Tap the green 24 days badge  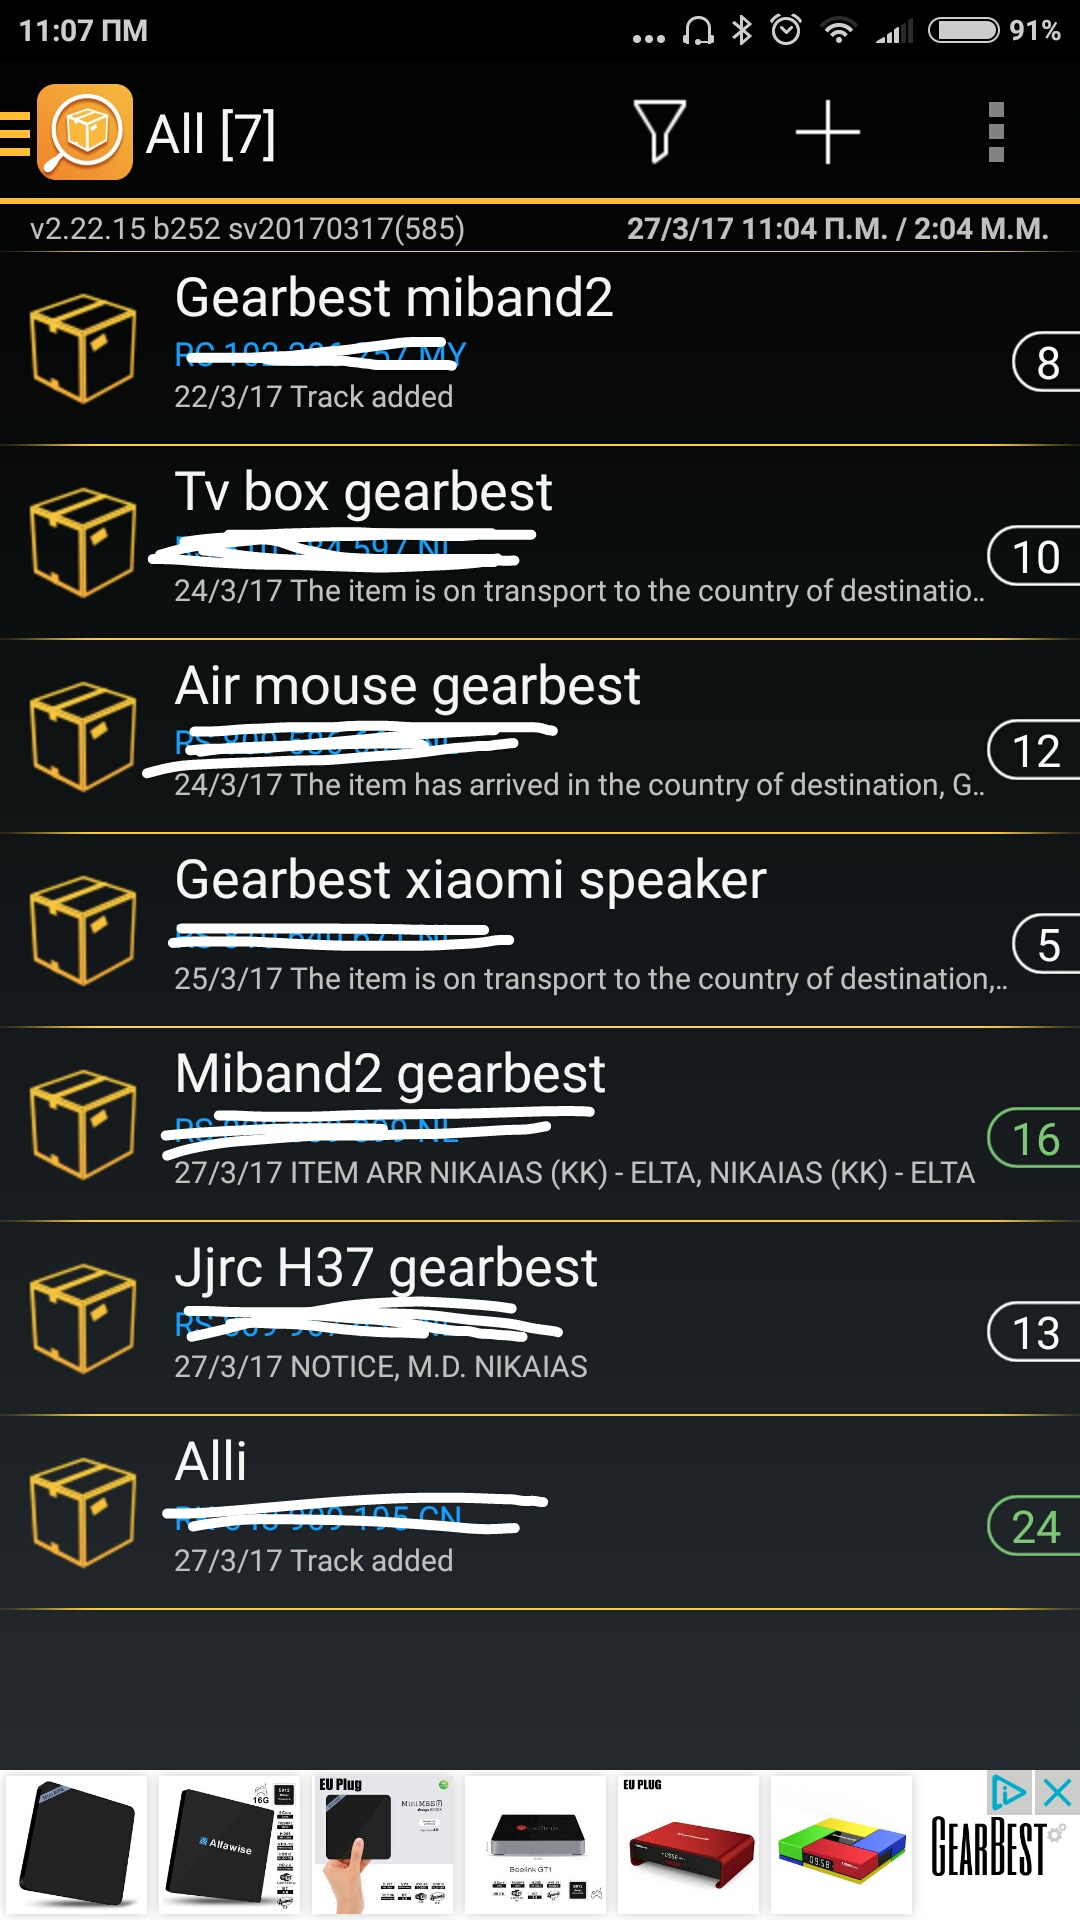[x=1035, y=1526]
